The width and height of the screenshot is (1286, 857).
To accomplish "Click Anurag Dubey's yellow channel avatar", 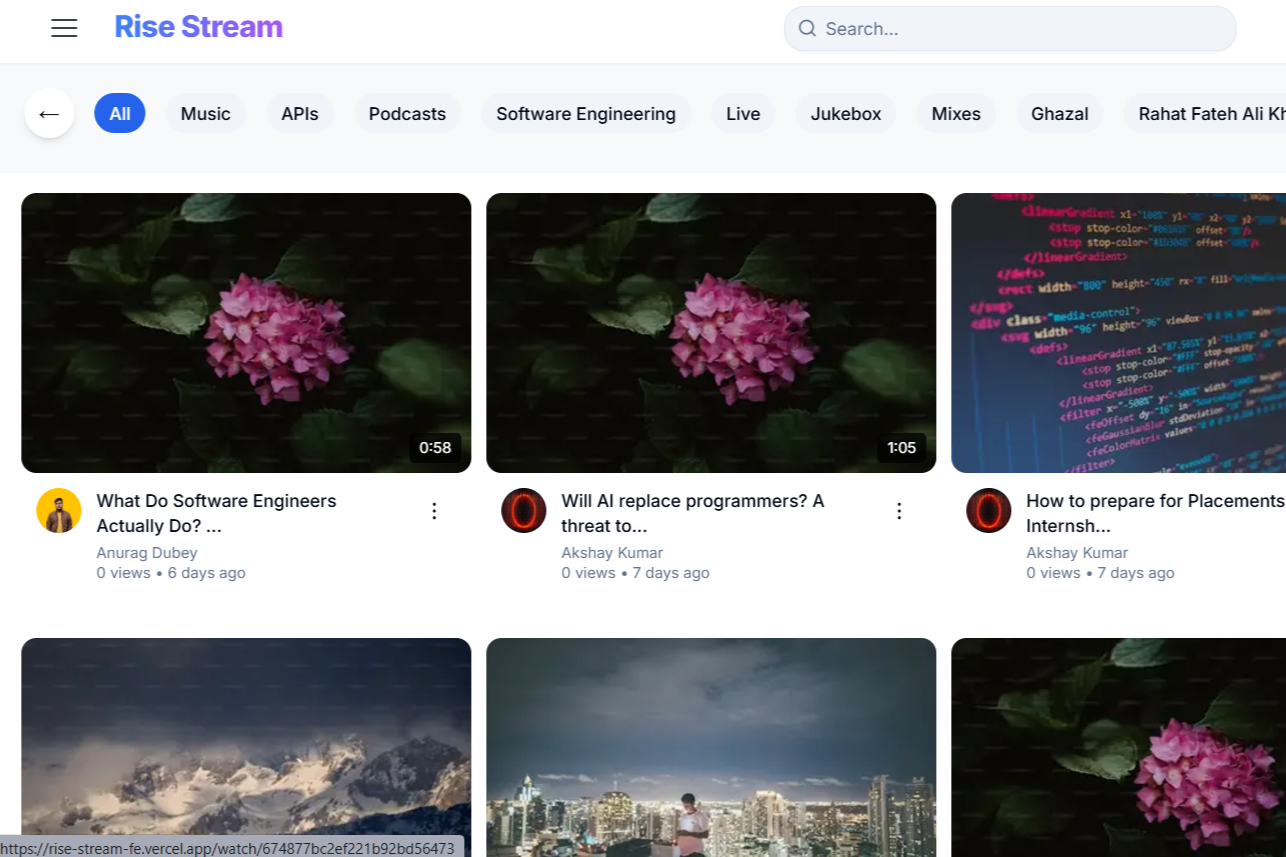I will 59,511.
